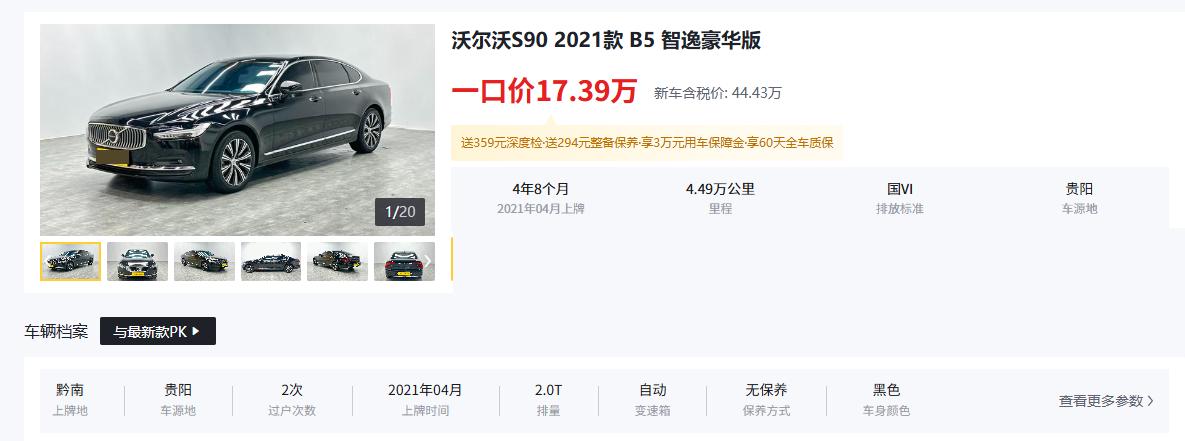The height and width of the screenshot is (441, 1185).
Task: Click the 与最新款PK button
Action: click(x=158, y=331)
